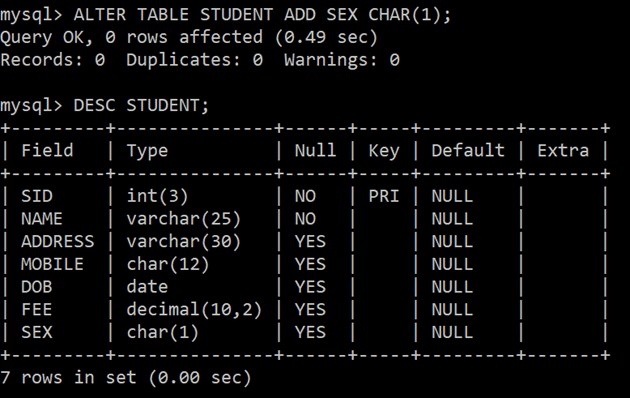Click the Default column header
630x398 pixels.
(468, 151)
